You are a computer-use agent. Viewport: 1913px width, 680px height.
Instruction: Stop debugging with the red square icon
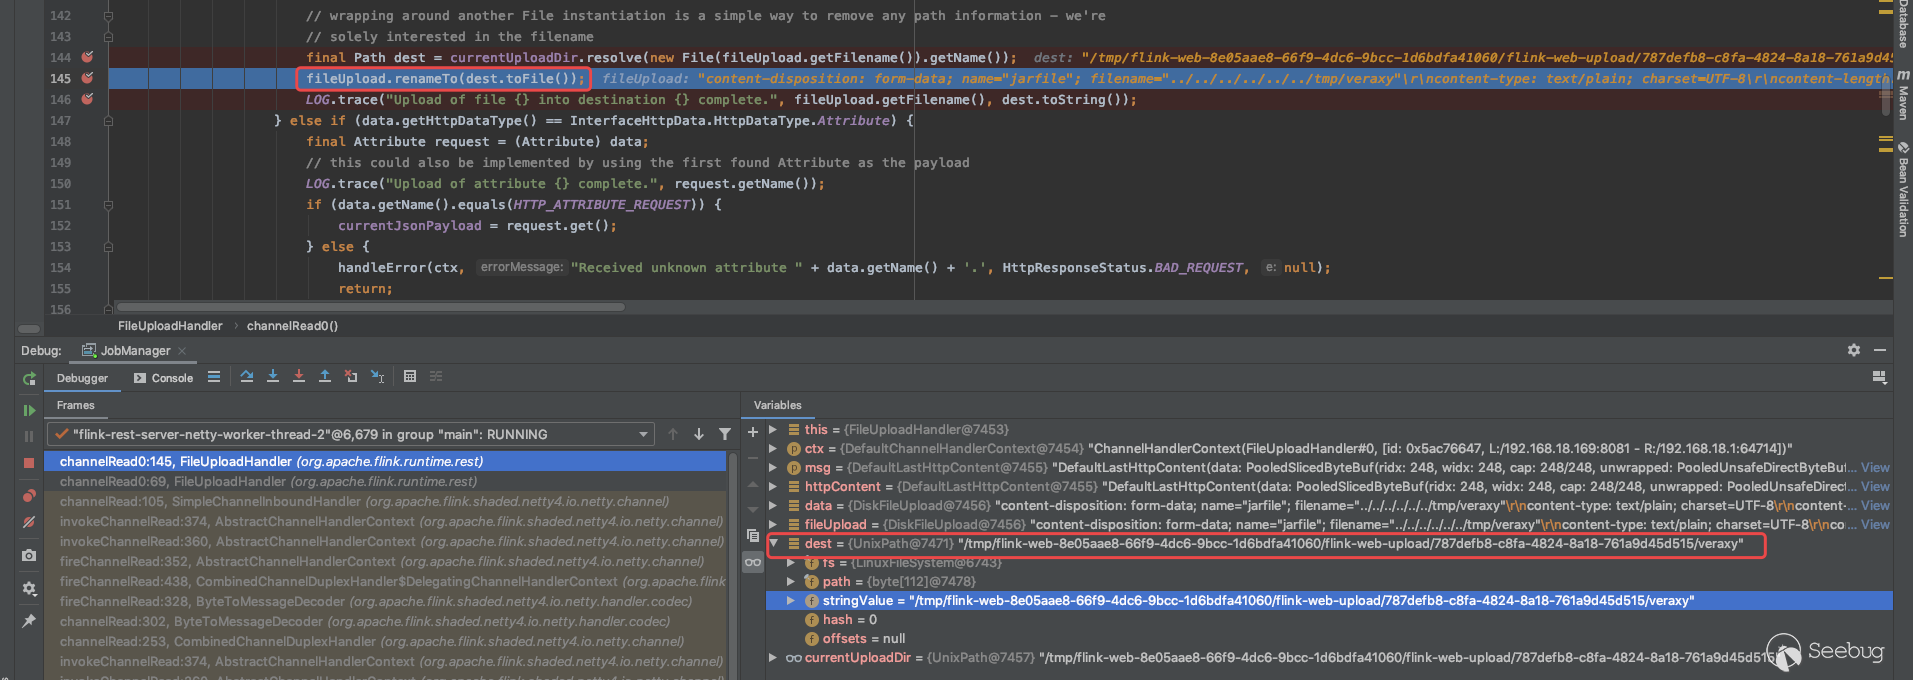29,463
